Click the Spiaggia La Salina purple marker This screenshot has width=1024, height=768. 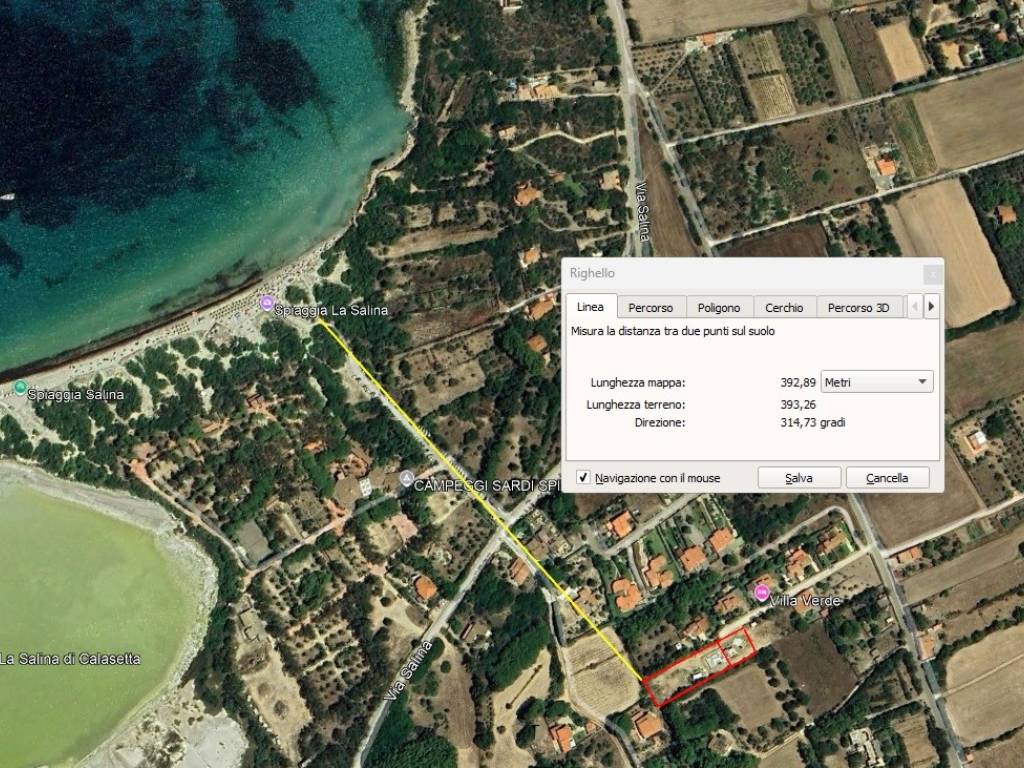pos(266,303)
